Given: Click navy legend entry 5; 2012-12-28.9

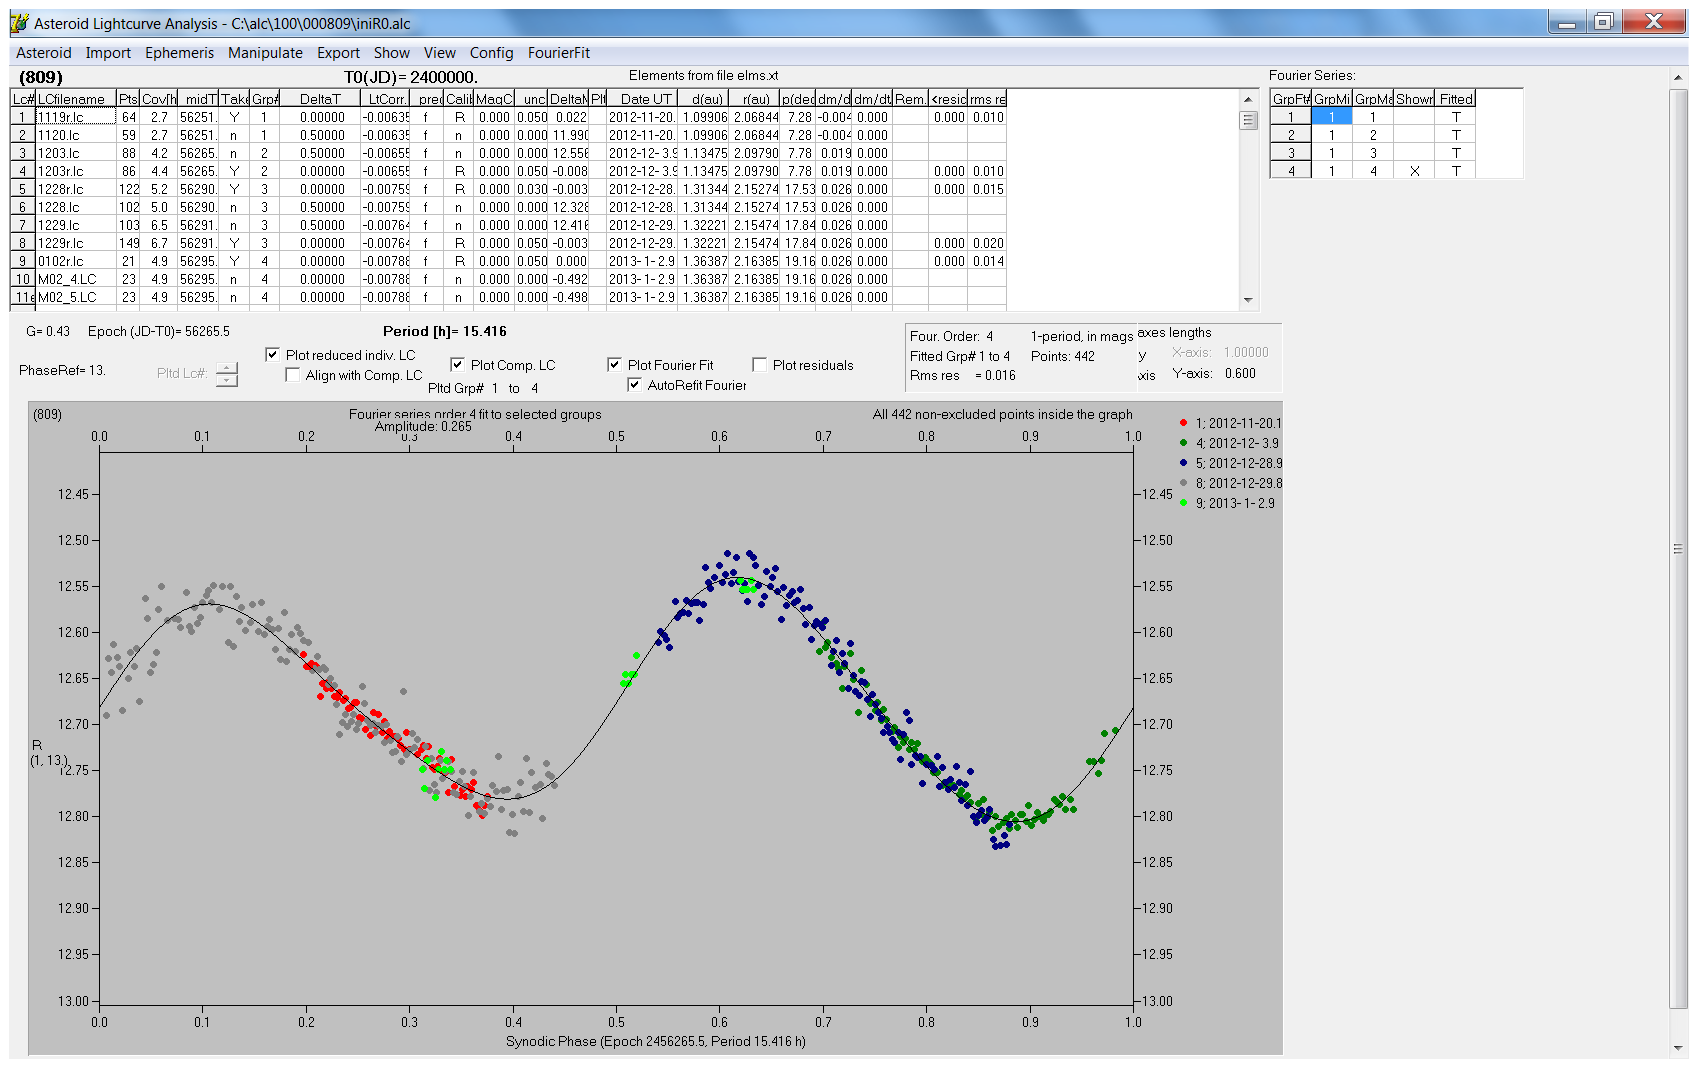Looking at the screenshot, I should [1231, 463].
